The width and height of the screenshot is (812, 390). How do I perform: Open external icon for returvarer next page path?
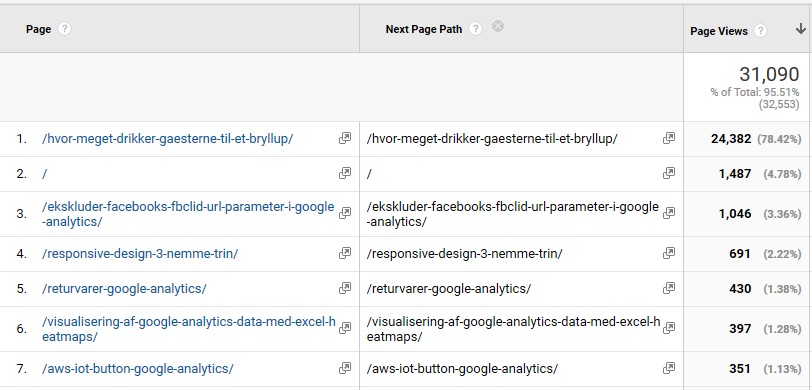(669, 288)
